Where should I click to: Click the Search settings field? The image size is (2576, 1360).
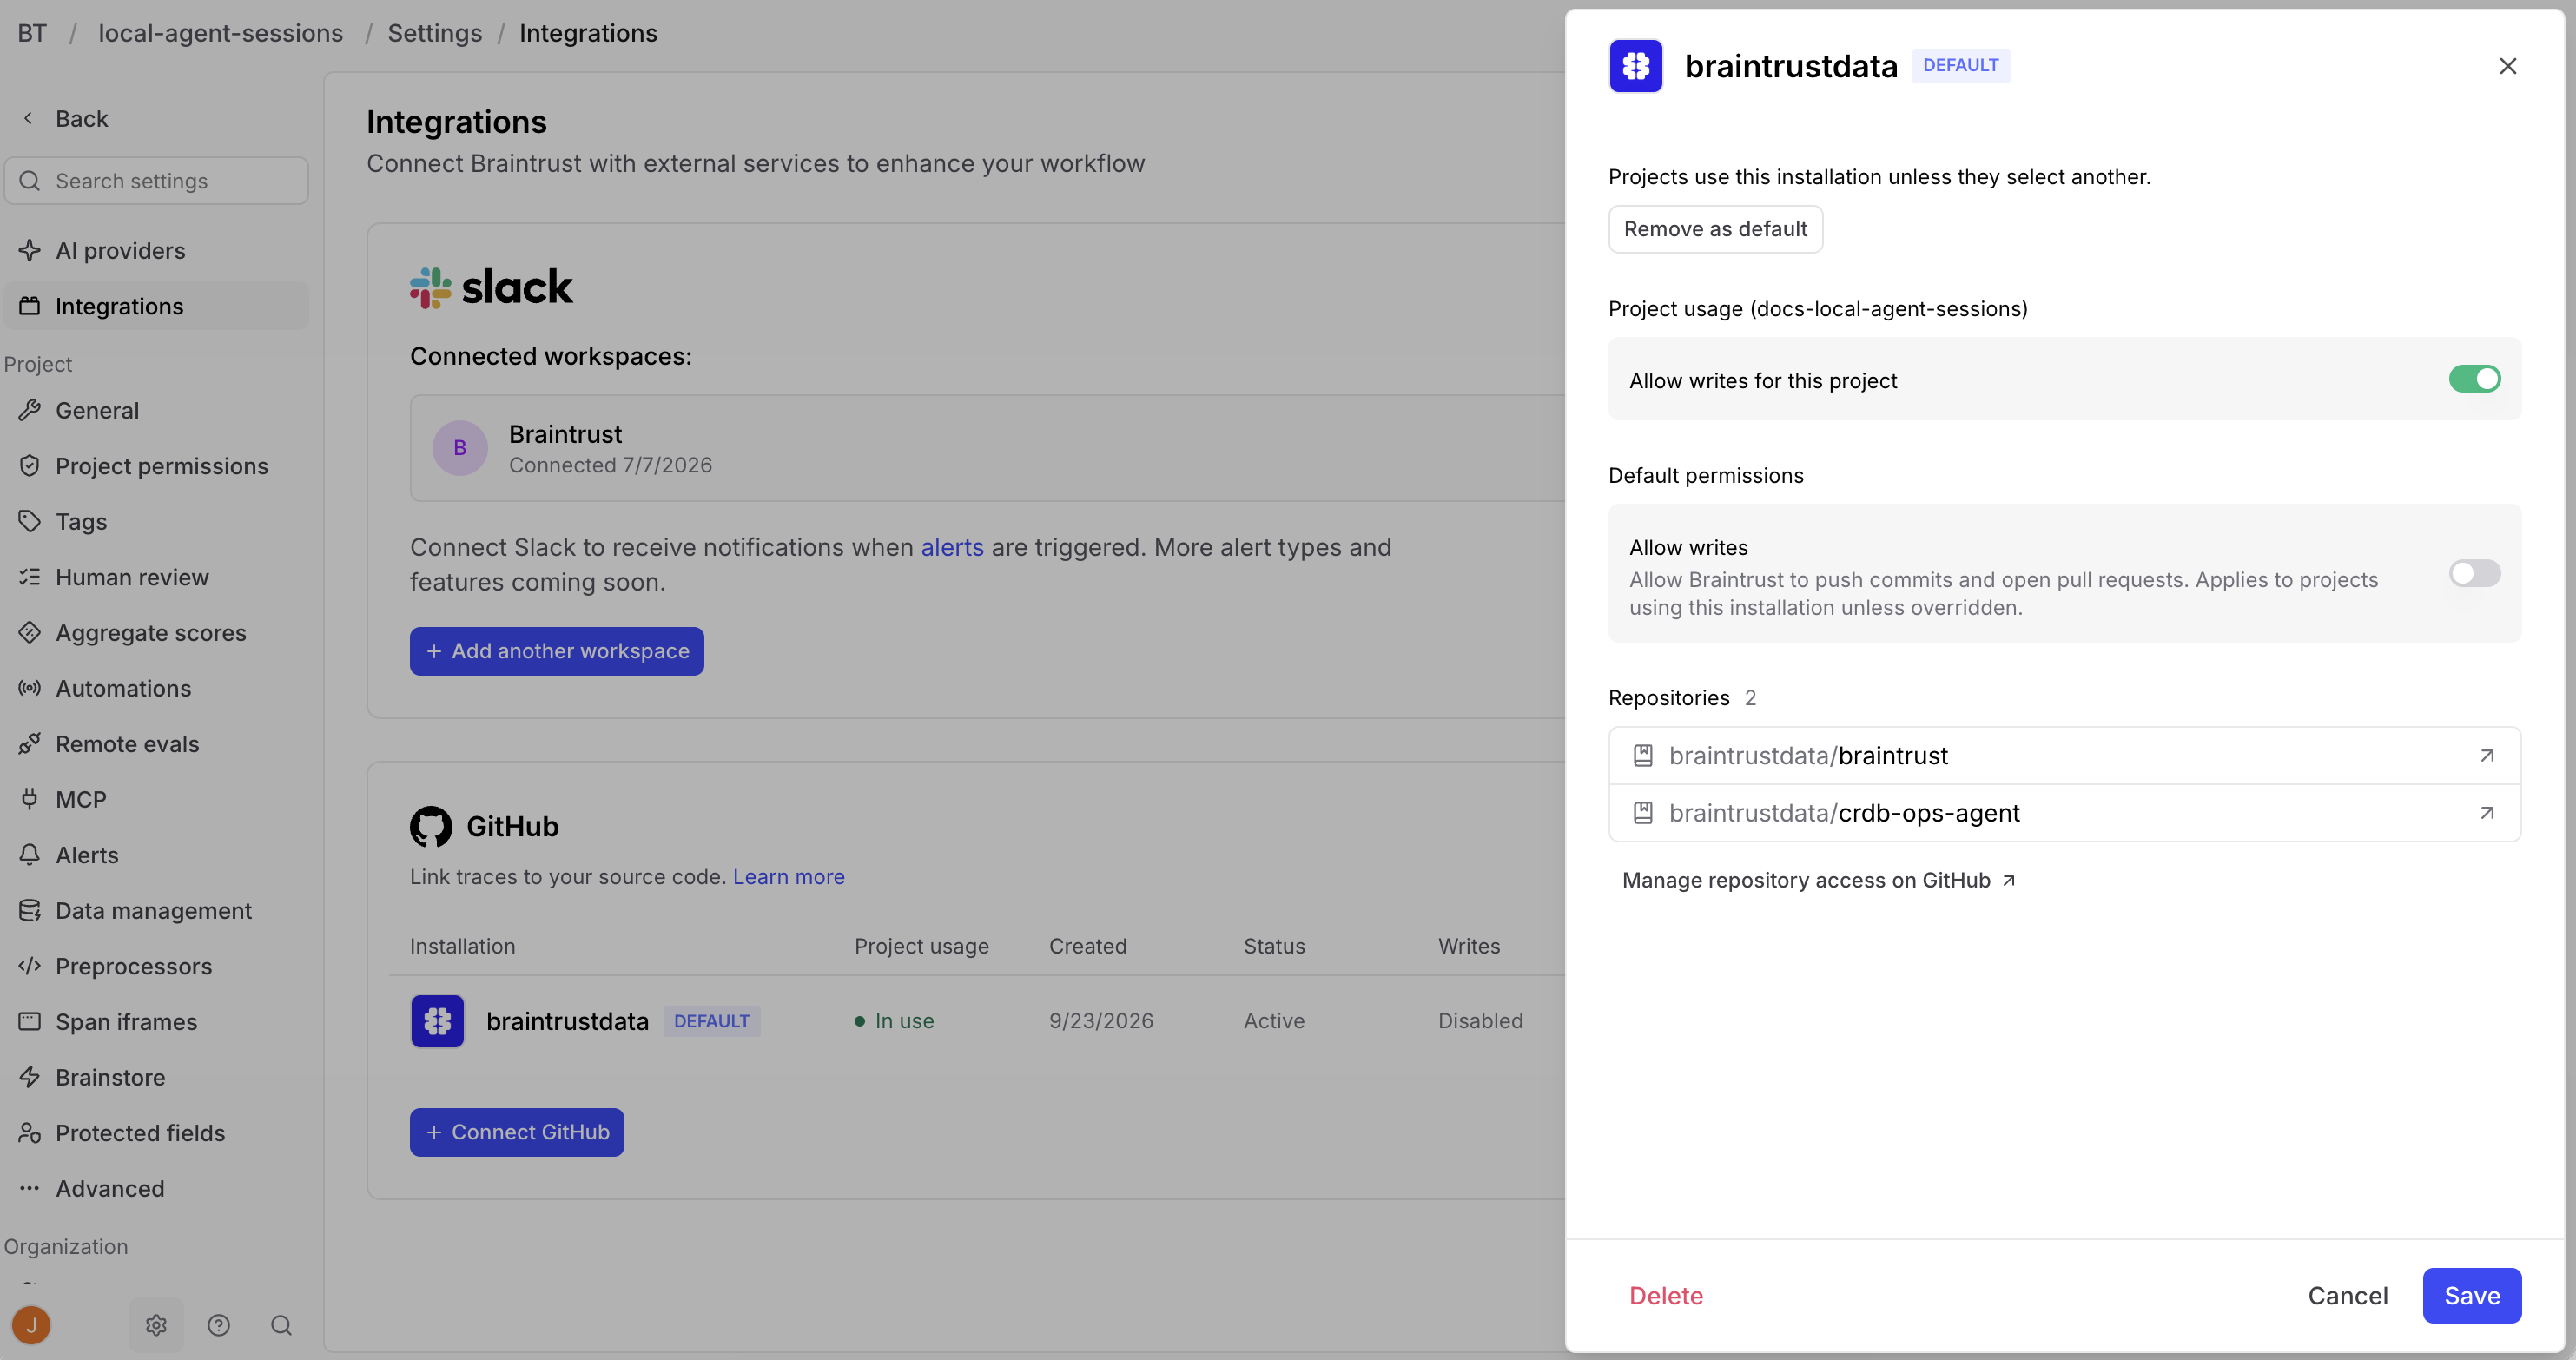[x=156, y=181]
